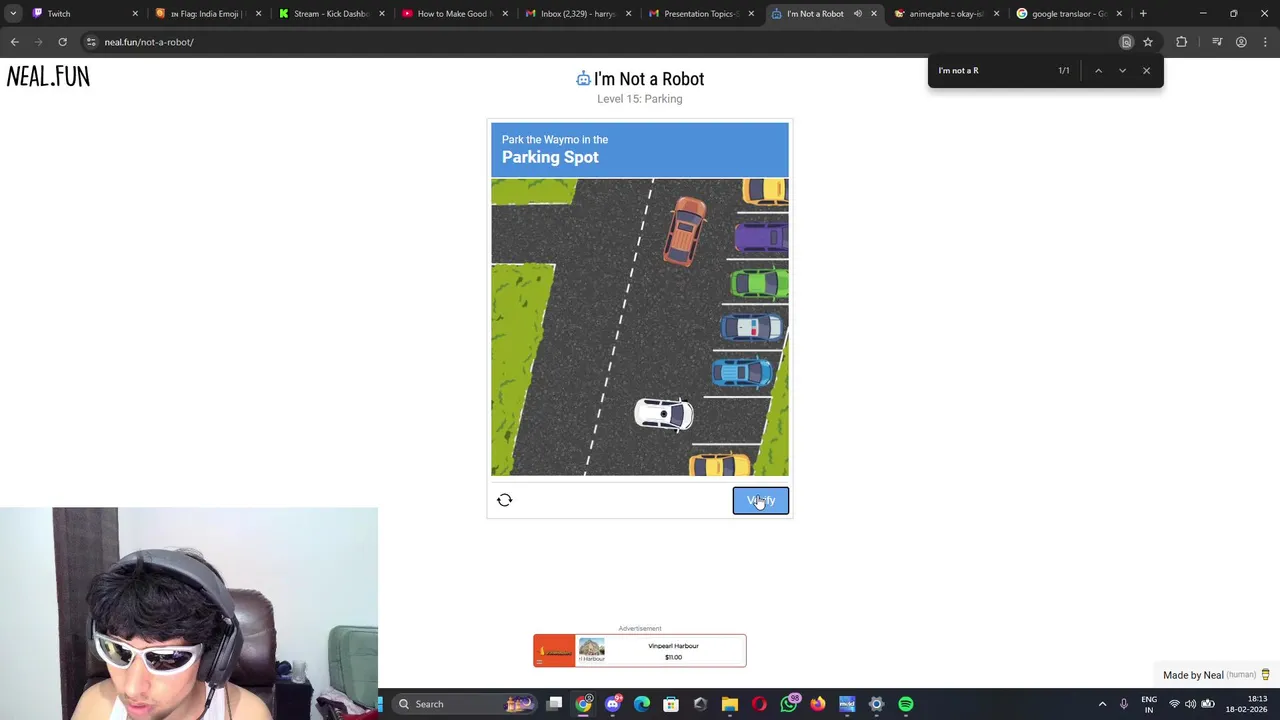Open Microsoft Edge from the taskbar
The height and width of the screenshot is (720, 1280).
click(642, 704)
